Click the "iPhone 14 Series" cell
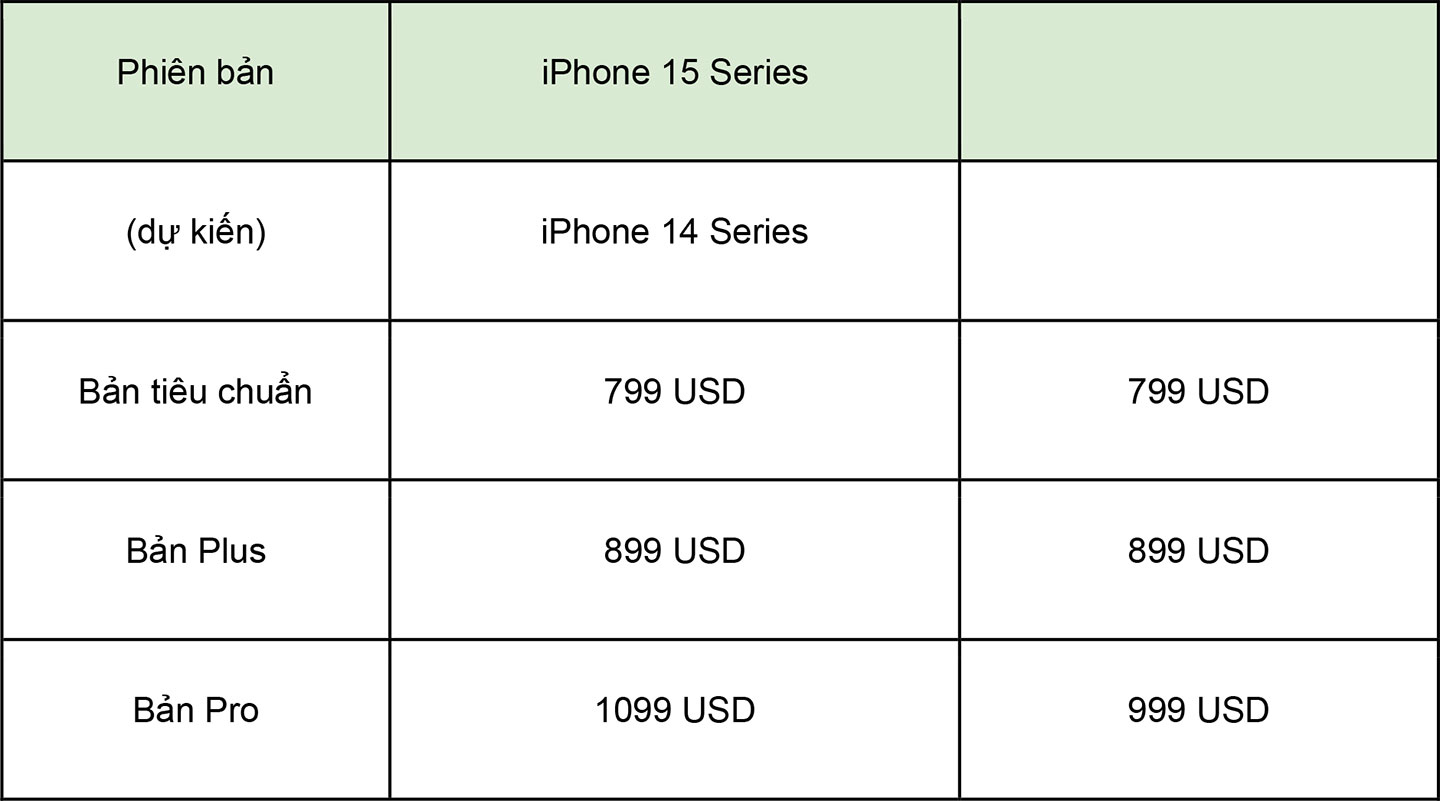The image size is (1440, 801). (x=675, y=240)
